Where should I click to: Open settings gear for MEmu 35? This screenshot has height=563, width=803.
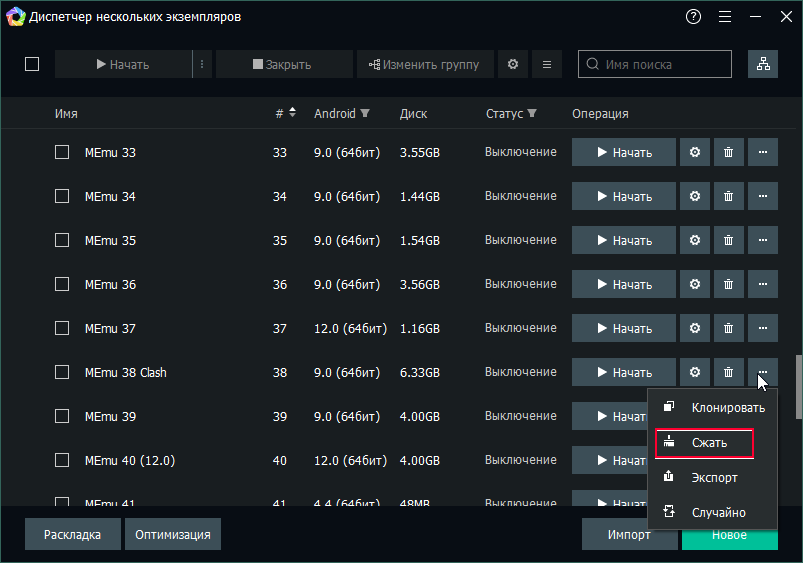[694, 240]
